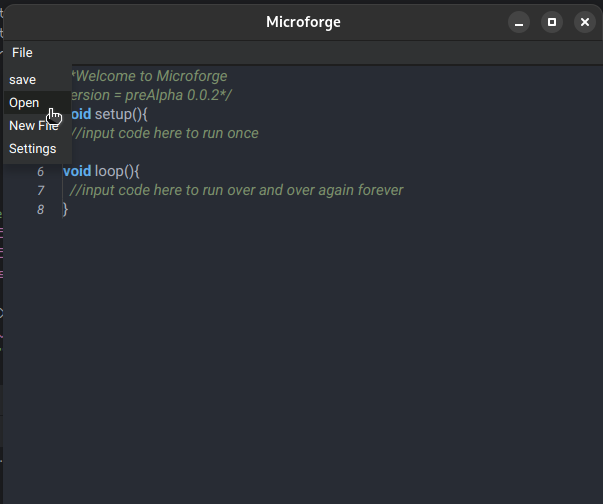Click the Microforge title bar text

coord(303,22)
